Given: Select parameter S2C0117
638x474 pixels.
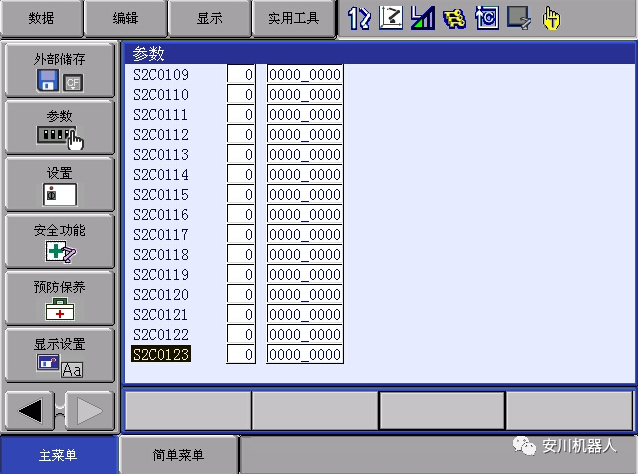Looking at the screenshot, I should click(x=161, y=234).
